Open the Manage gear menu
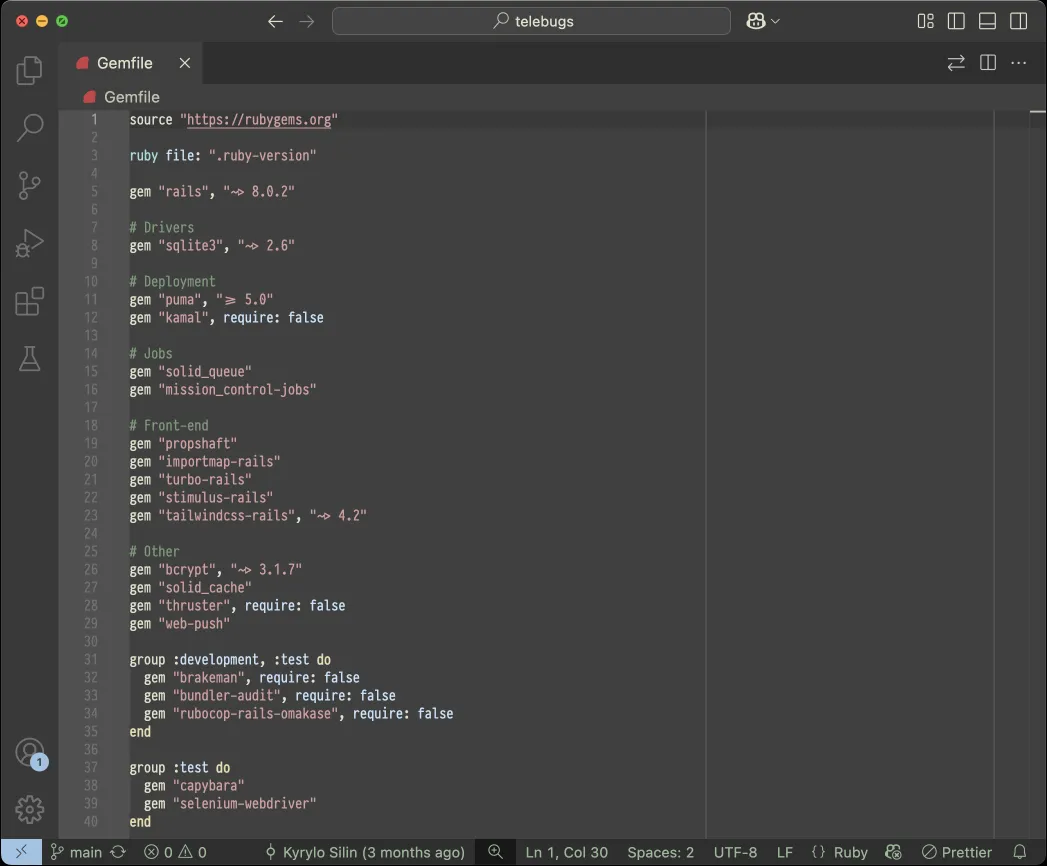This screenshot has height=866, width=1047. 29,809
